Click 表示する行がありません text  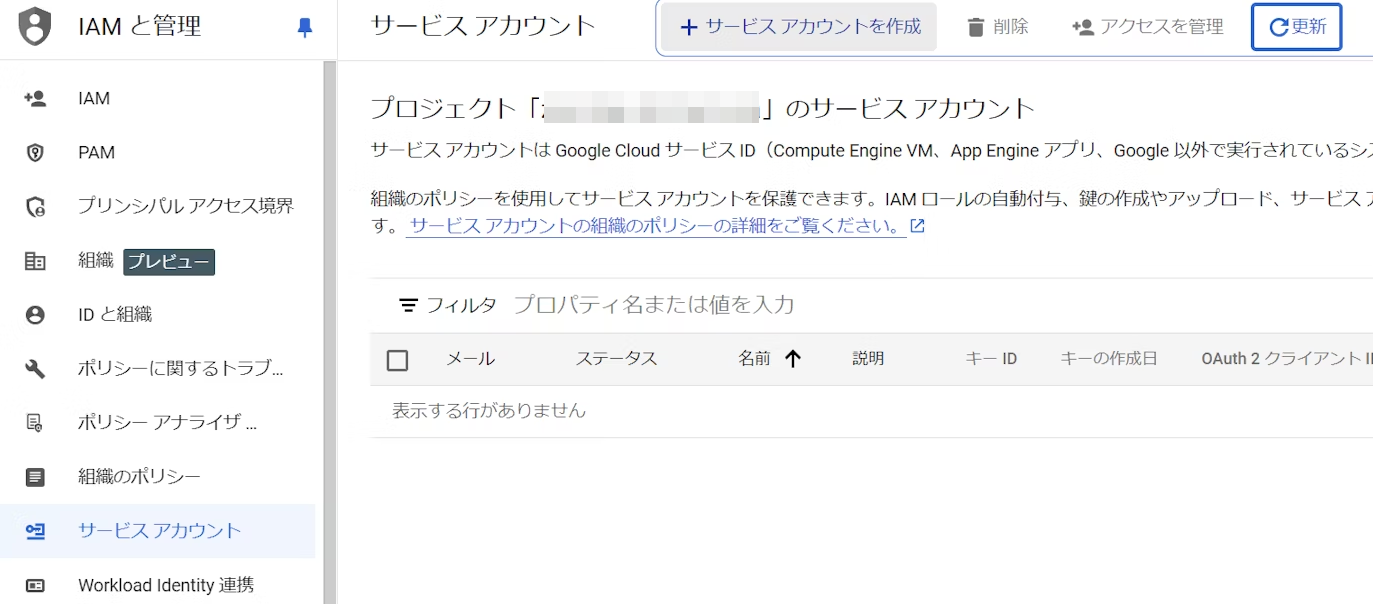pyautogui.click(x=489, y=411)
